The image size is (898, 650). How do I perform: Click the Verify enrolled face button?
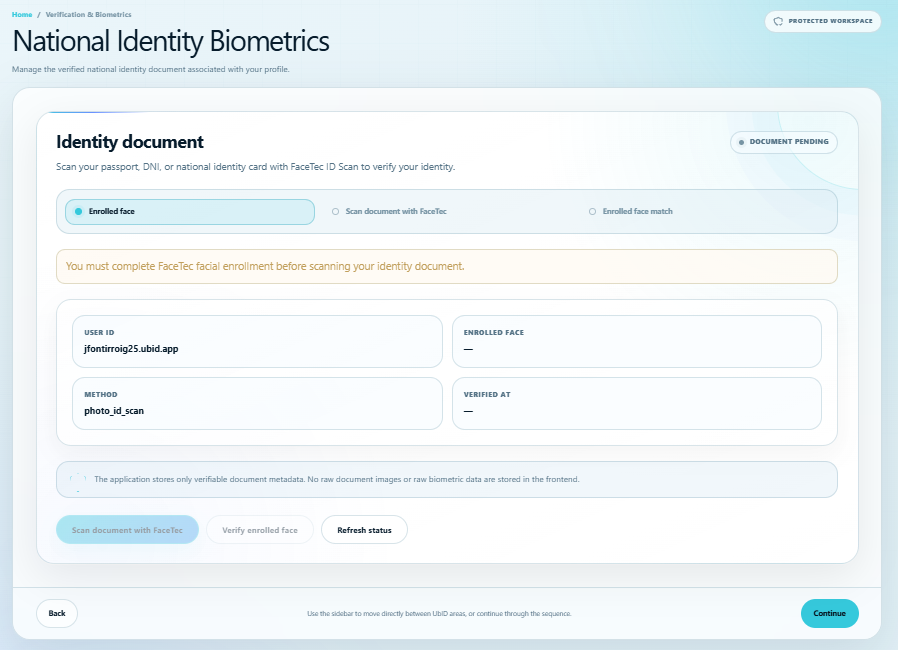click(x=260, y=530)
